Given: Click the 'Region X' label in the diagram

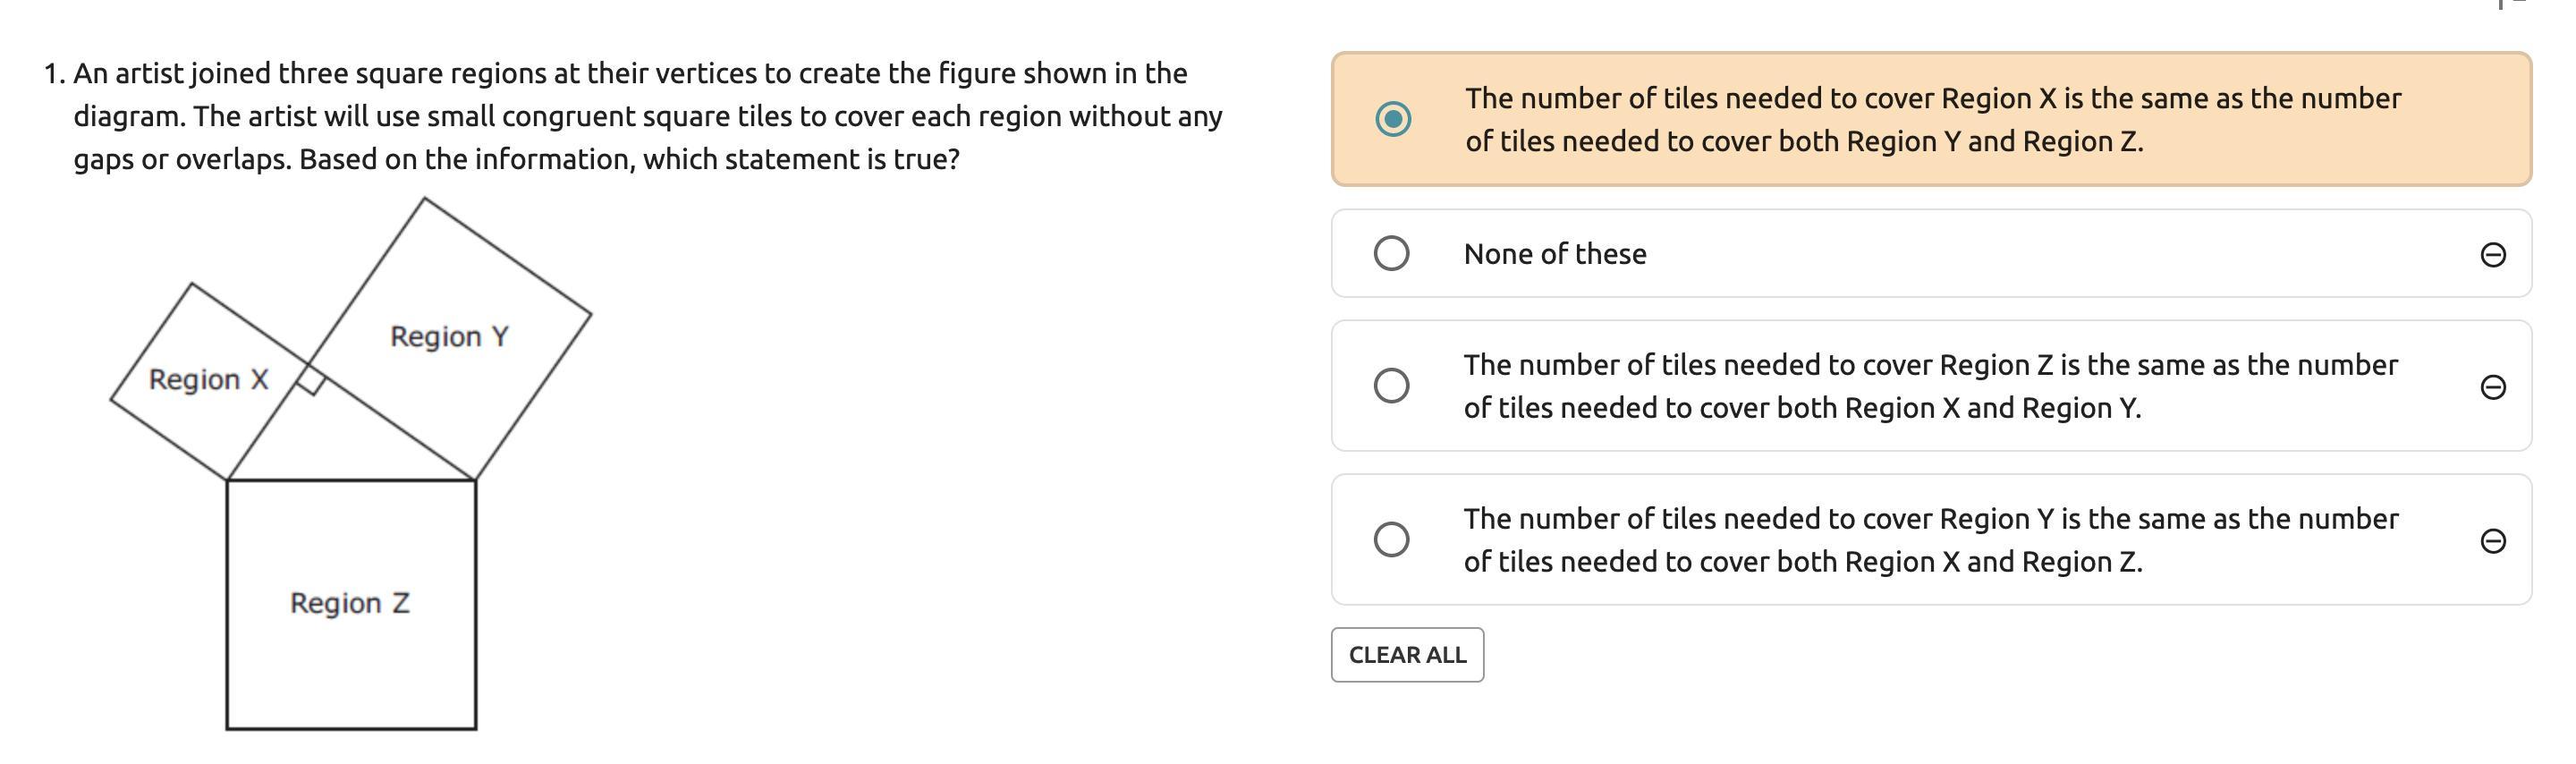Looking at the screenshot, I should (x=208, y=379).
